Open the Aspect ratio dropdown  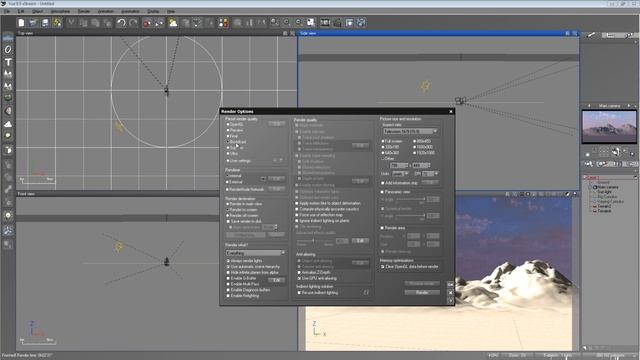point(410,131)
